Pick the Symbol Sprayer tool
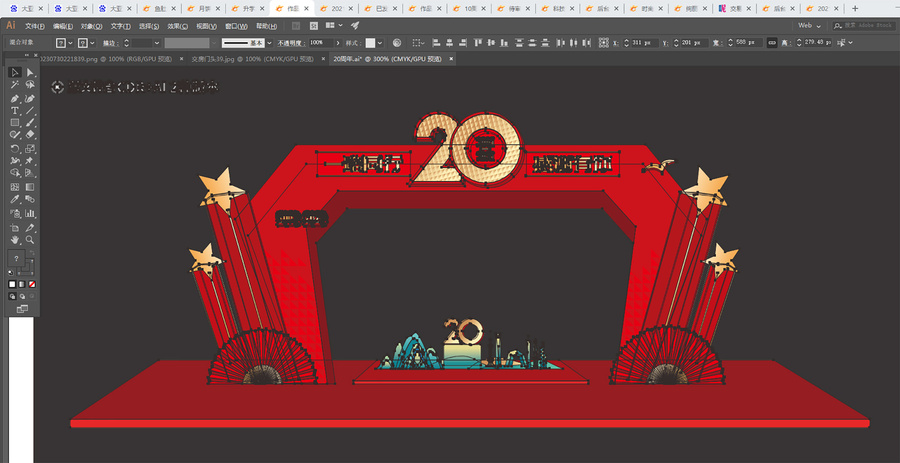 coord(15,213)
